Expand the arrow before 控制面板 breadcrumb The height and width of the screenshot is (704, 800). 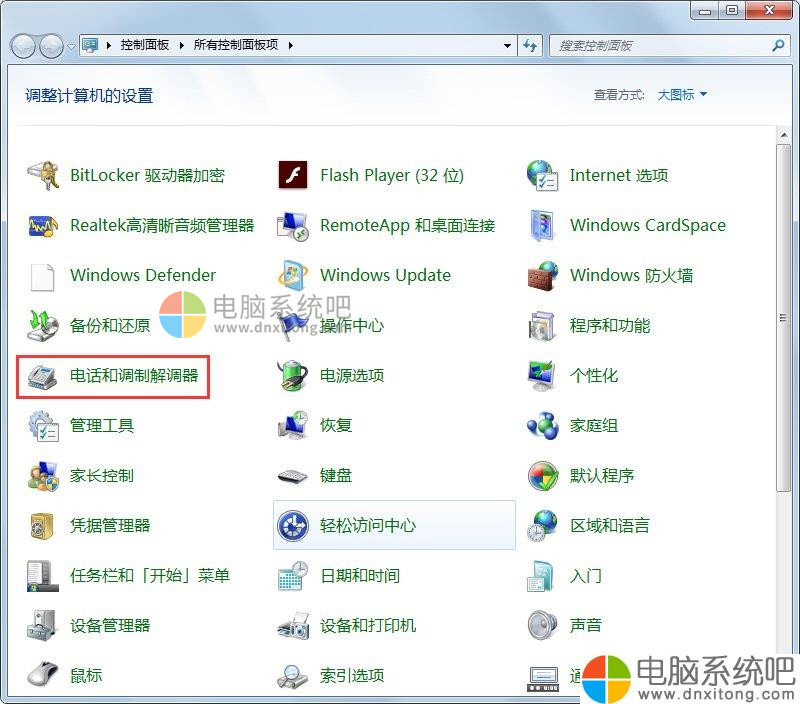coord(109,45)
